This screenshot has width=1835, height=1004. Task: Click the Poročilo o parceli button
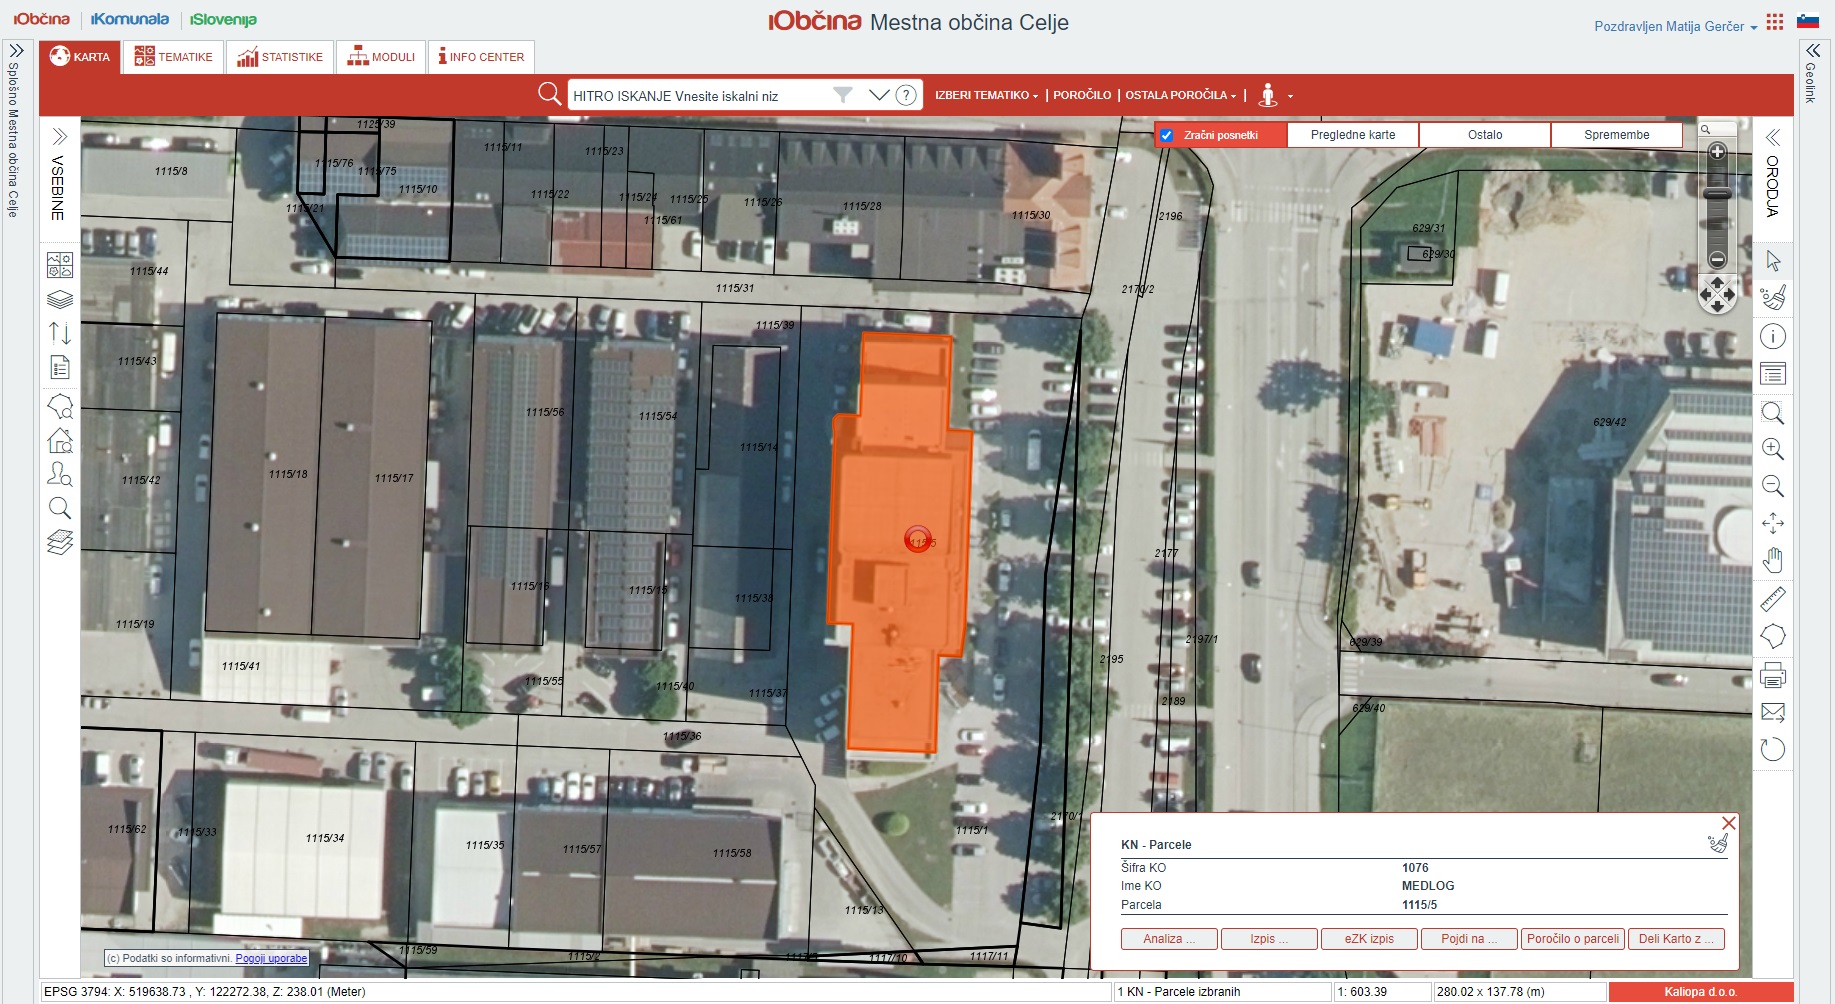1572,939
